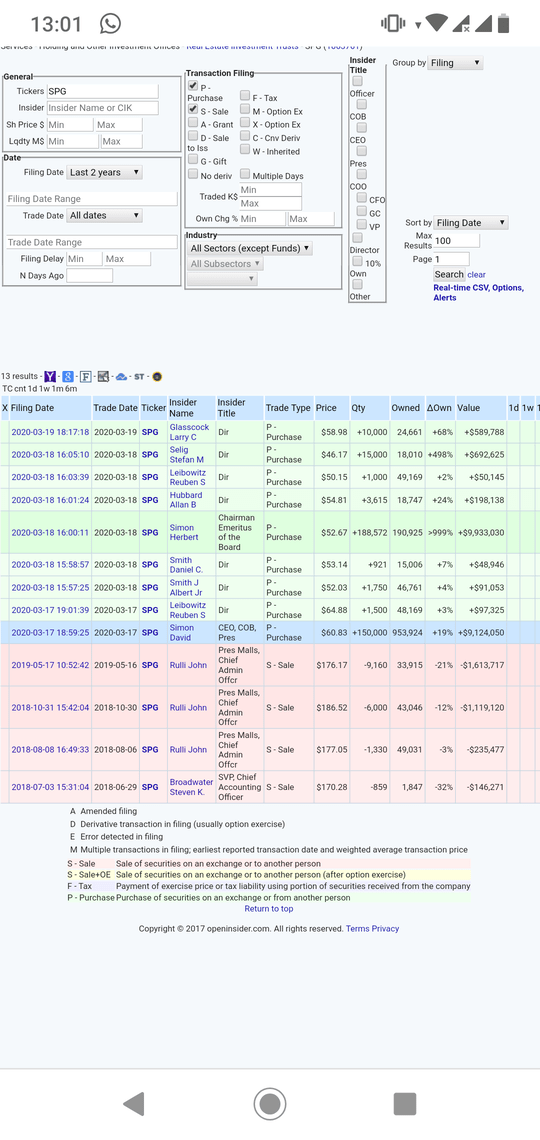This screenshot has height=1140, width=540.
Task: Open the Group by Filing dropdown
Action: coord(456,63)
